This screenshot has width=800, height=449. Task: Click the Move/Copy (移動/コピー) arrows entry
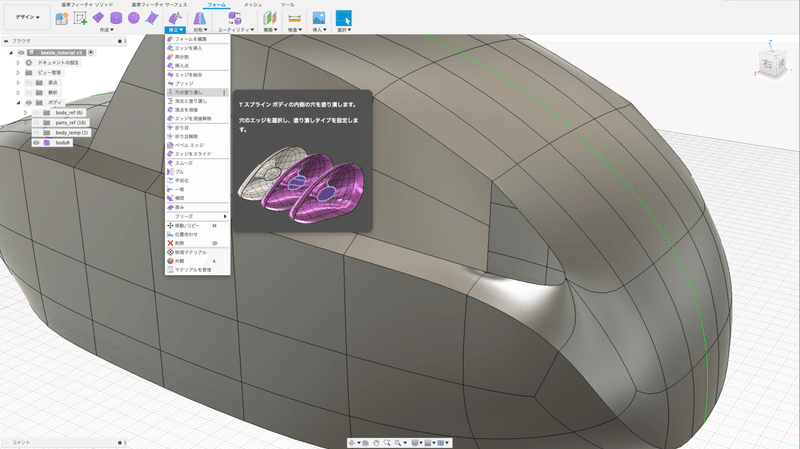pyautogui.click(x=197, y=226)
